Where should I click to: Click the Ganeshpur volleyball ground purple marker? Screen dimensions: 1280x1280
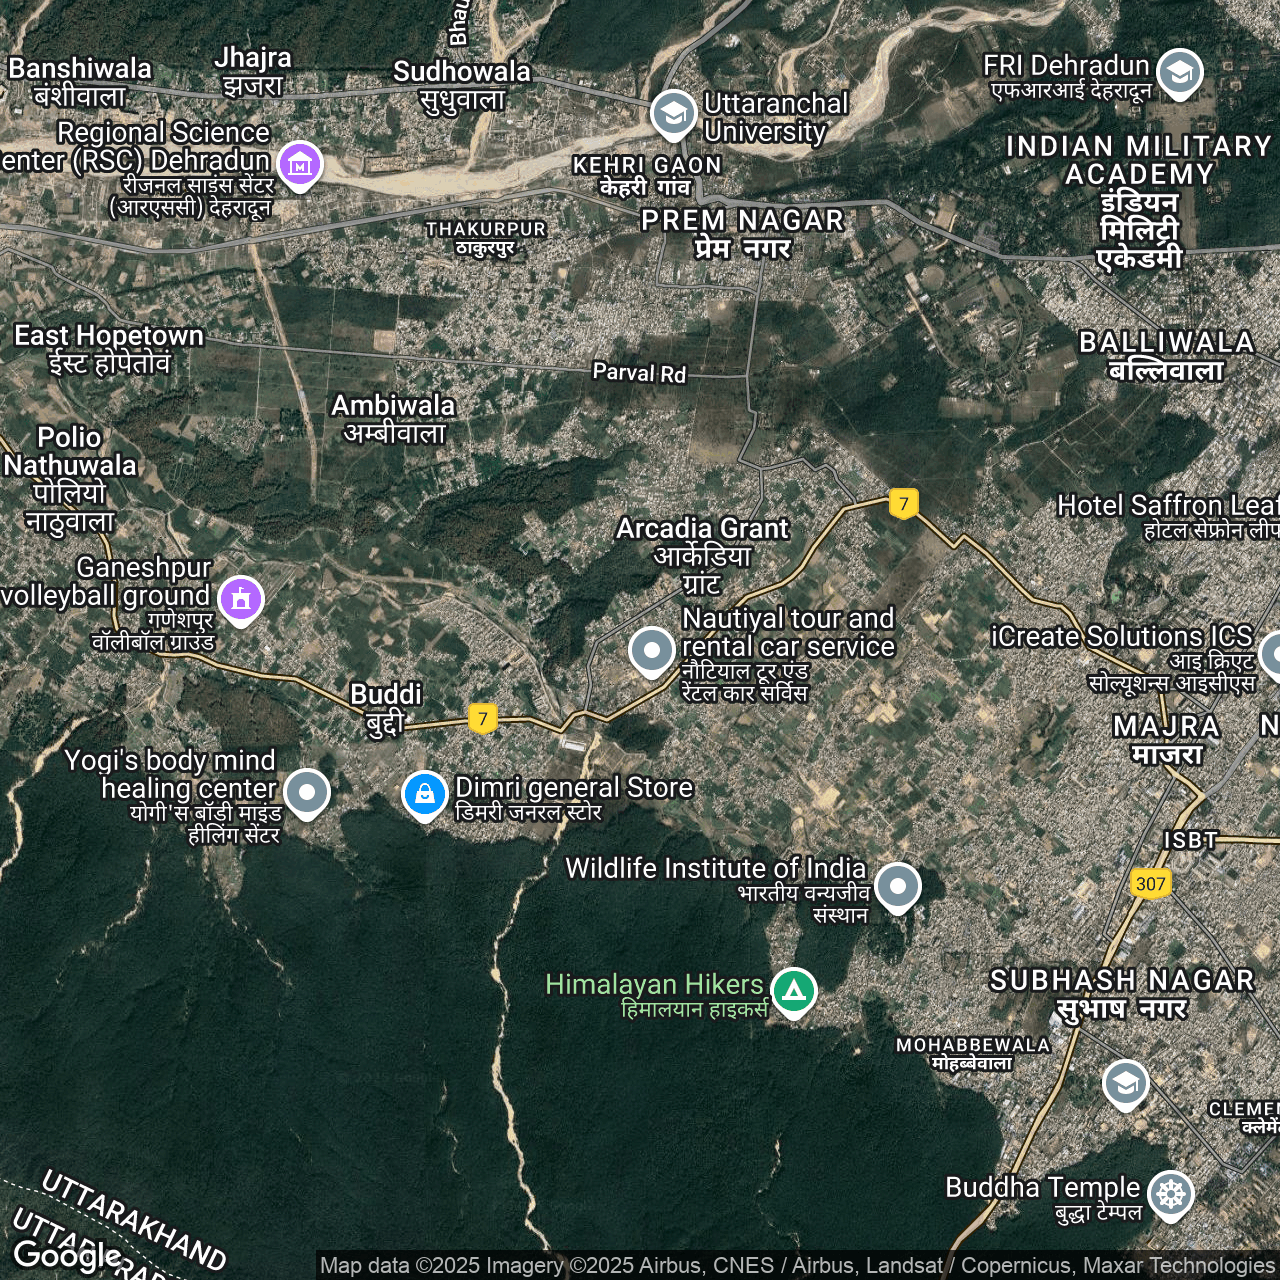click(241, 599)
